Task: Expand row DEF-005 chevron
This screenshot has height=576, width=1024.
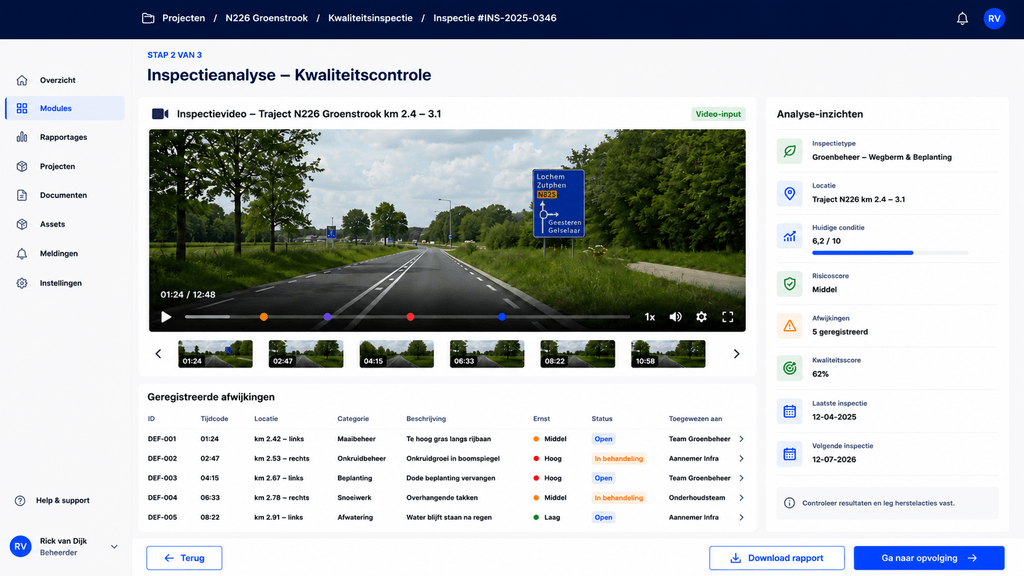Action: click(741, 517)
